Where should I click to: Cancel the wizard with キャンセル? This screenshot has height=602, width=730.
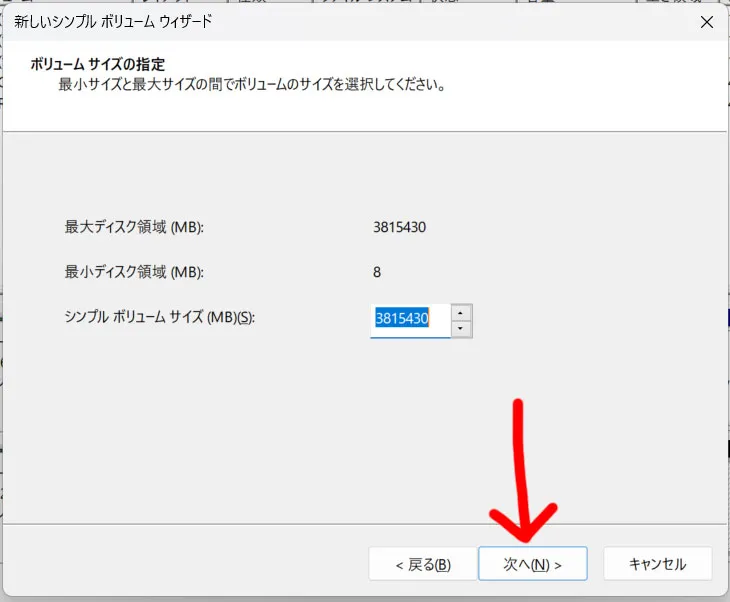click(x=658, y=564)
